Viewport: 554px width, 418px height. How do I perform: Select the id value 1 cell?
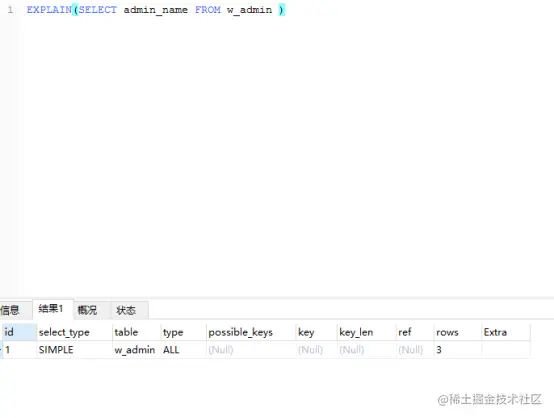pos(19,350)
